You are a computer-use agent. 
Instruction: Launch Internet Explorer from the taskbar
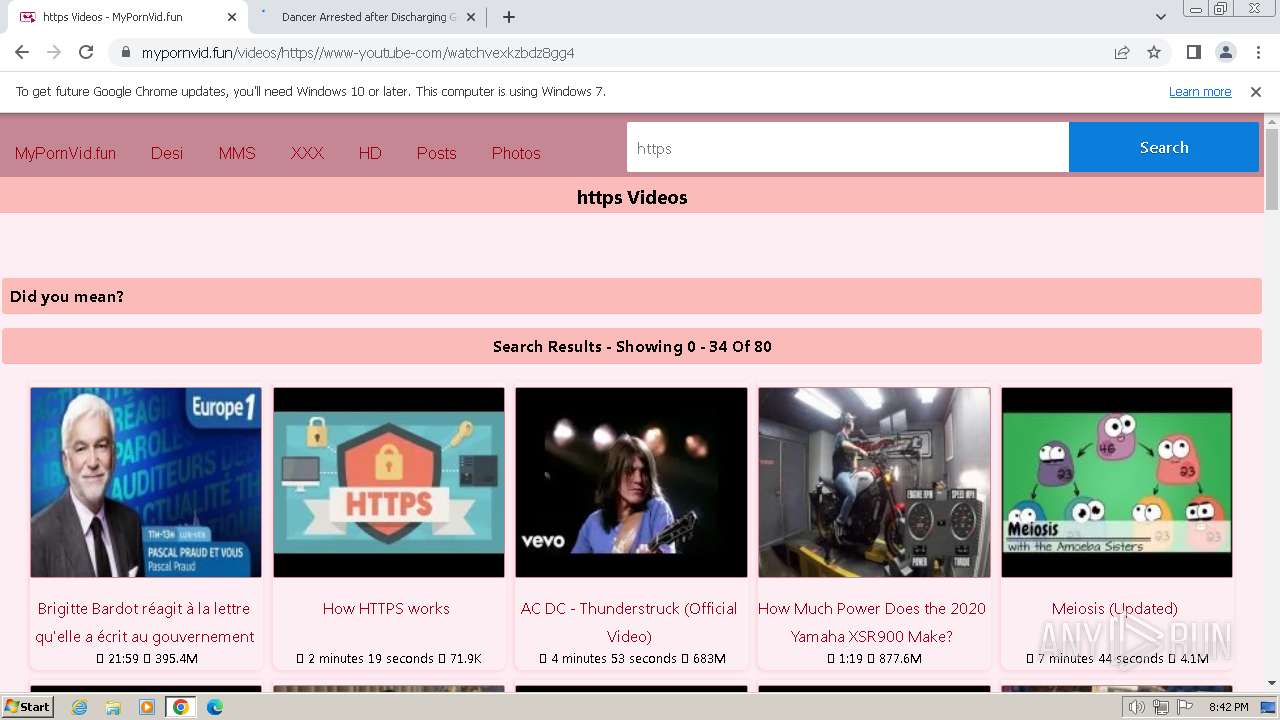pos(79,707)
